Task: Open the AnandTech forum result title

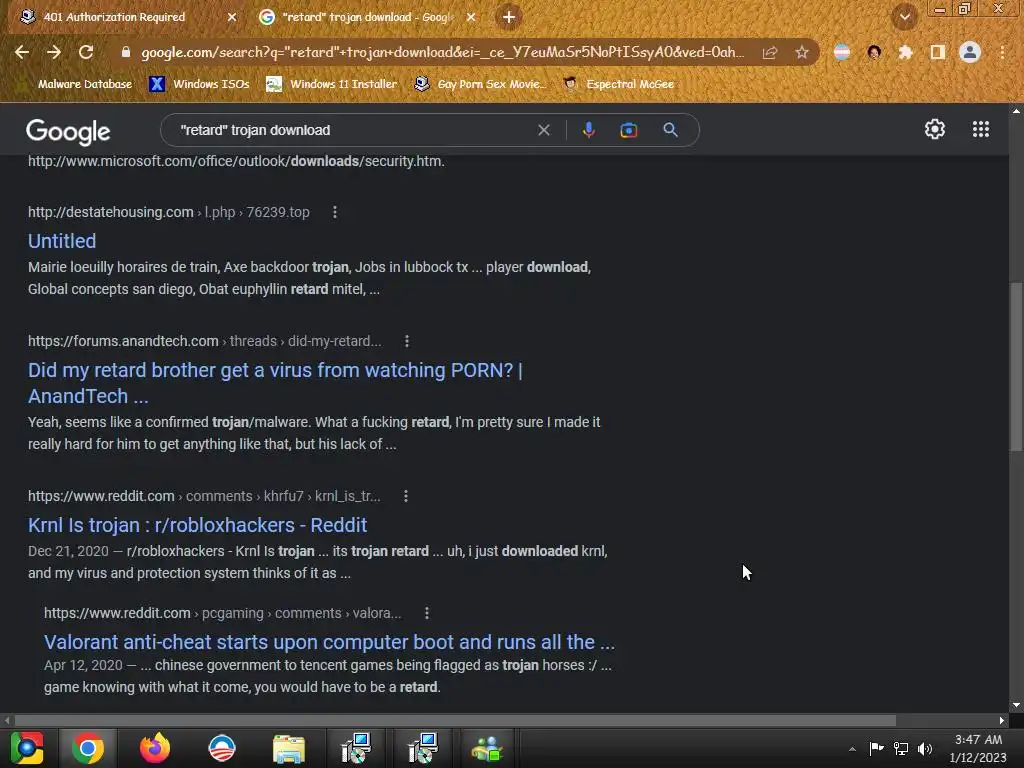Action: click(275, 383)
